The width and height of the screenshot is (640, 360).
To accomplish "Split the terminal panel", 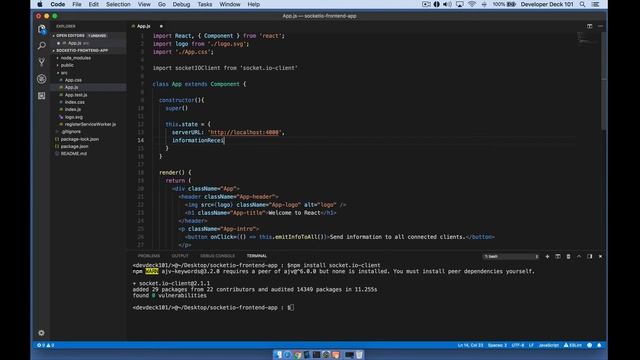I will pyautogui.click(x=558, y=256).
